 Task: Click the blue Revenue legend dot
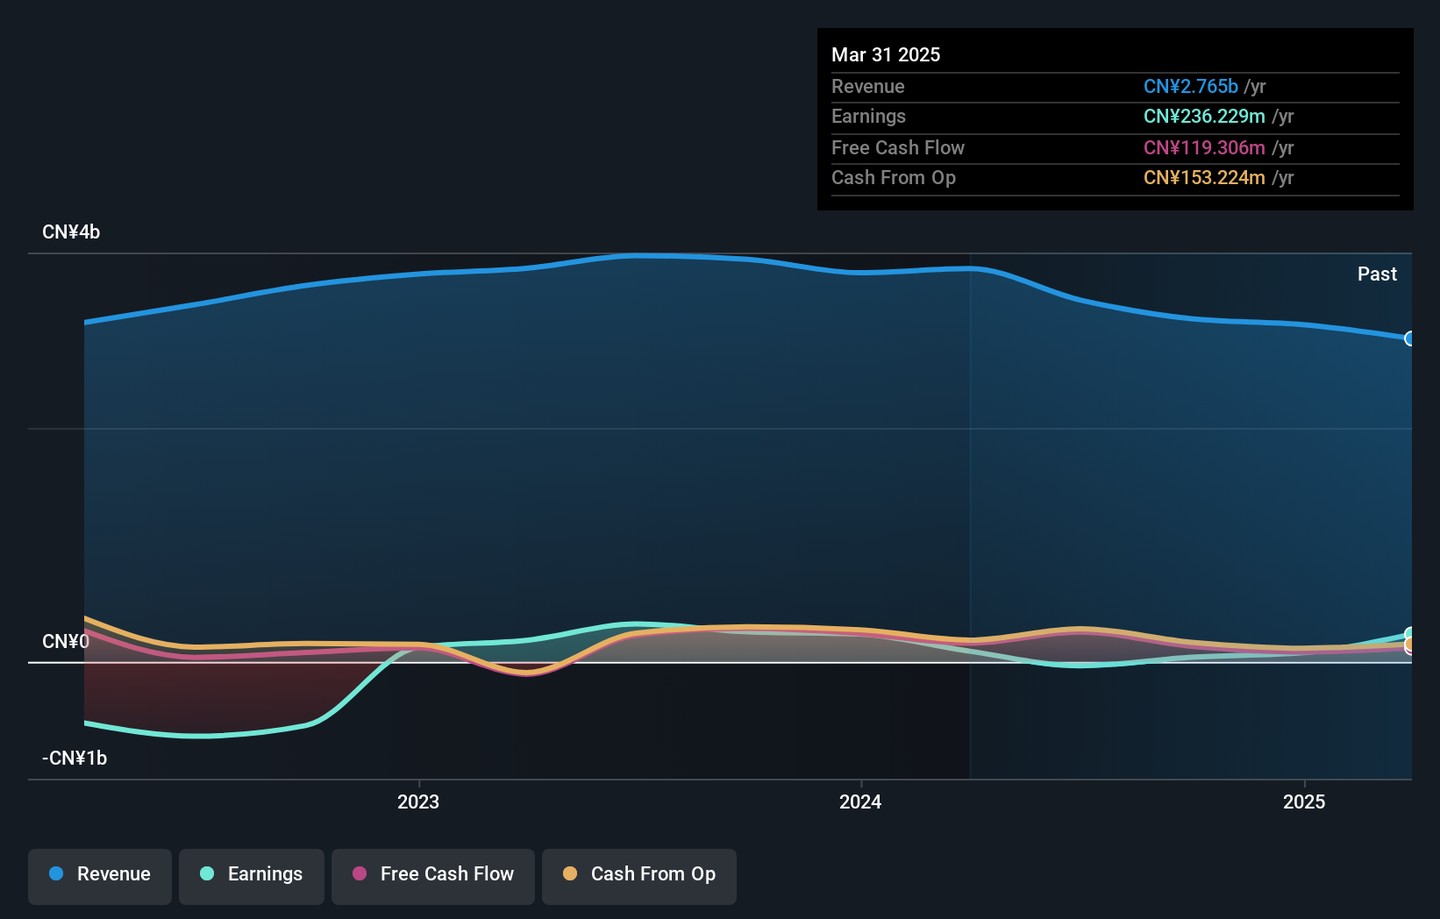[57, 874]
